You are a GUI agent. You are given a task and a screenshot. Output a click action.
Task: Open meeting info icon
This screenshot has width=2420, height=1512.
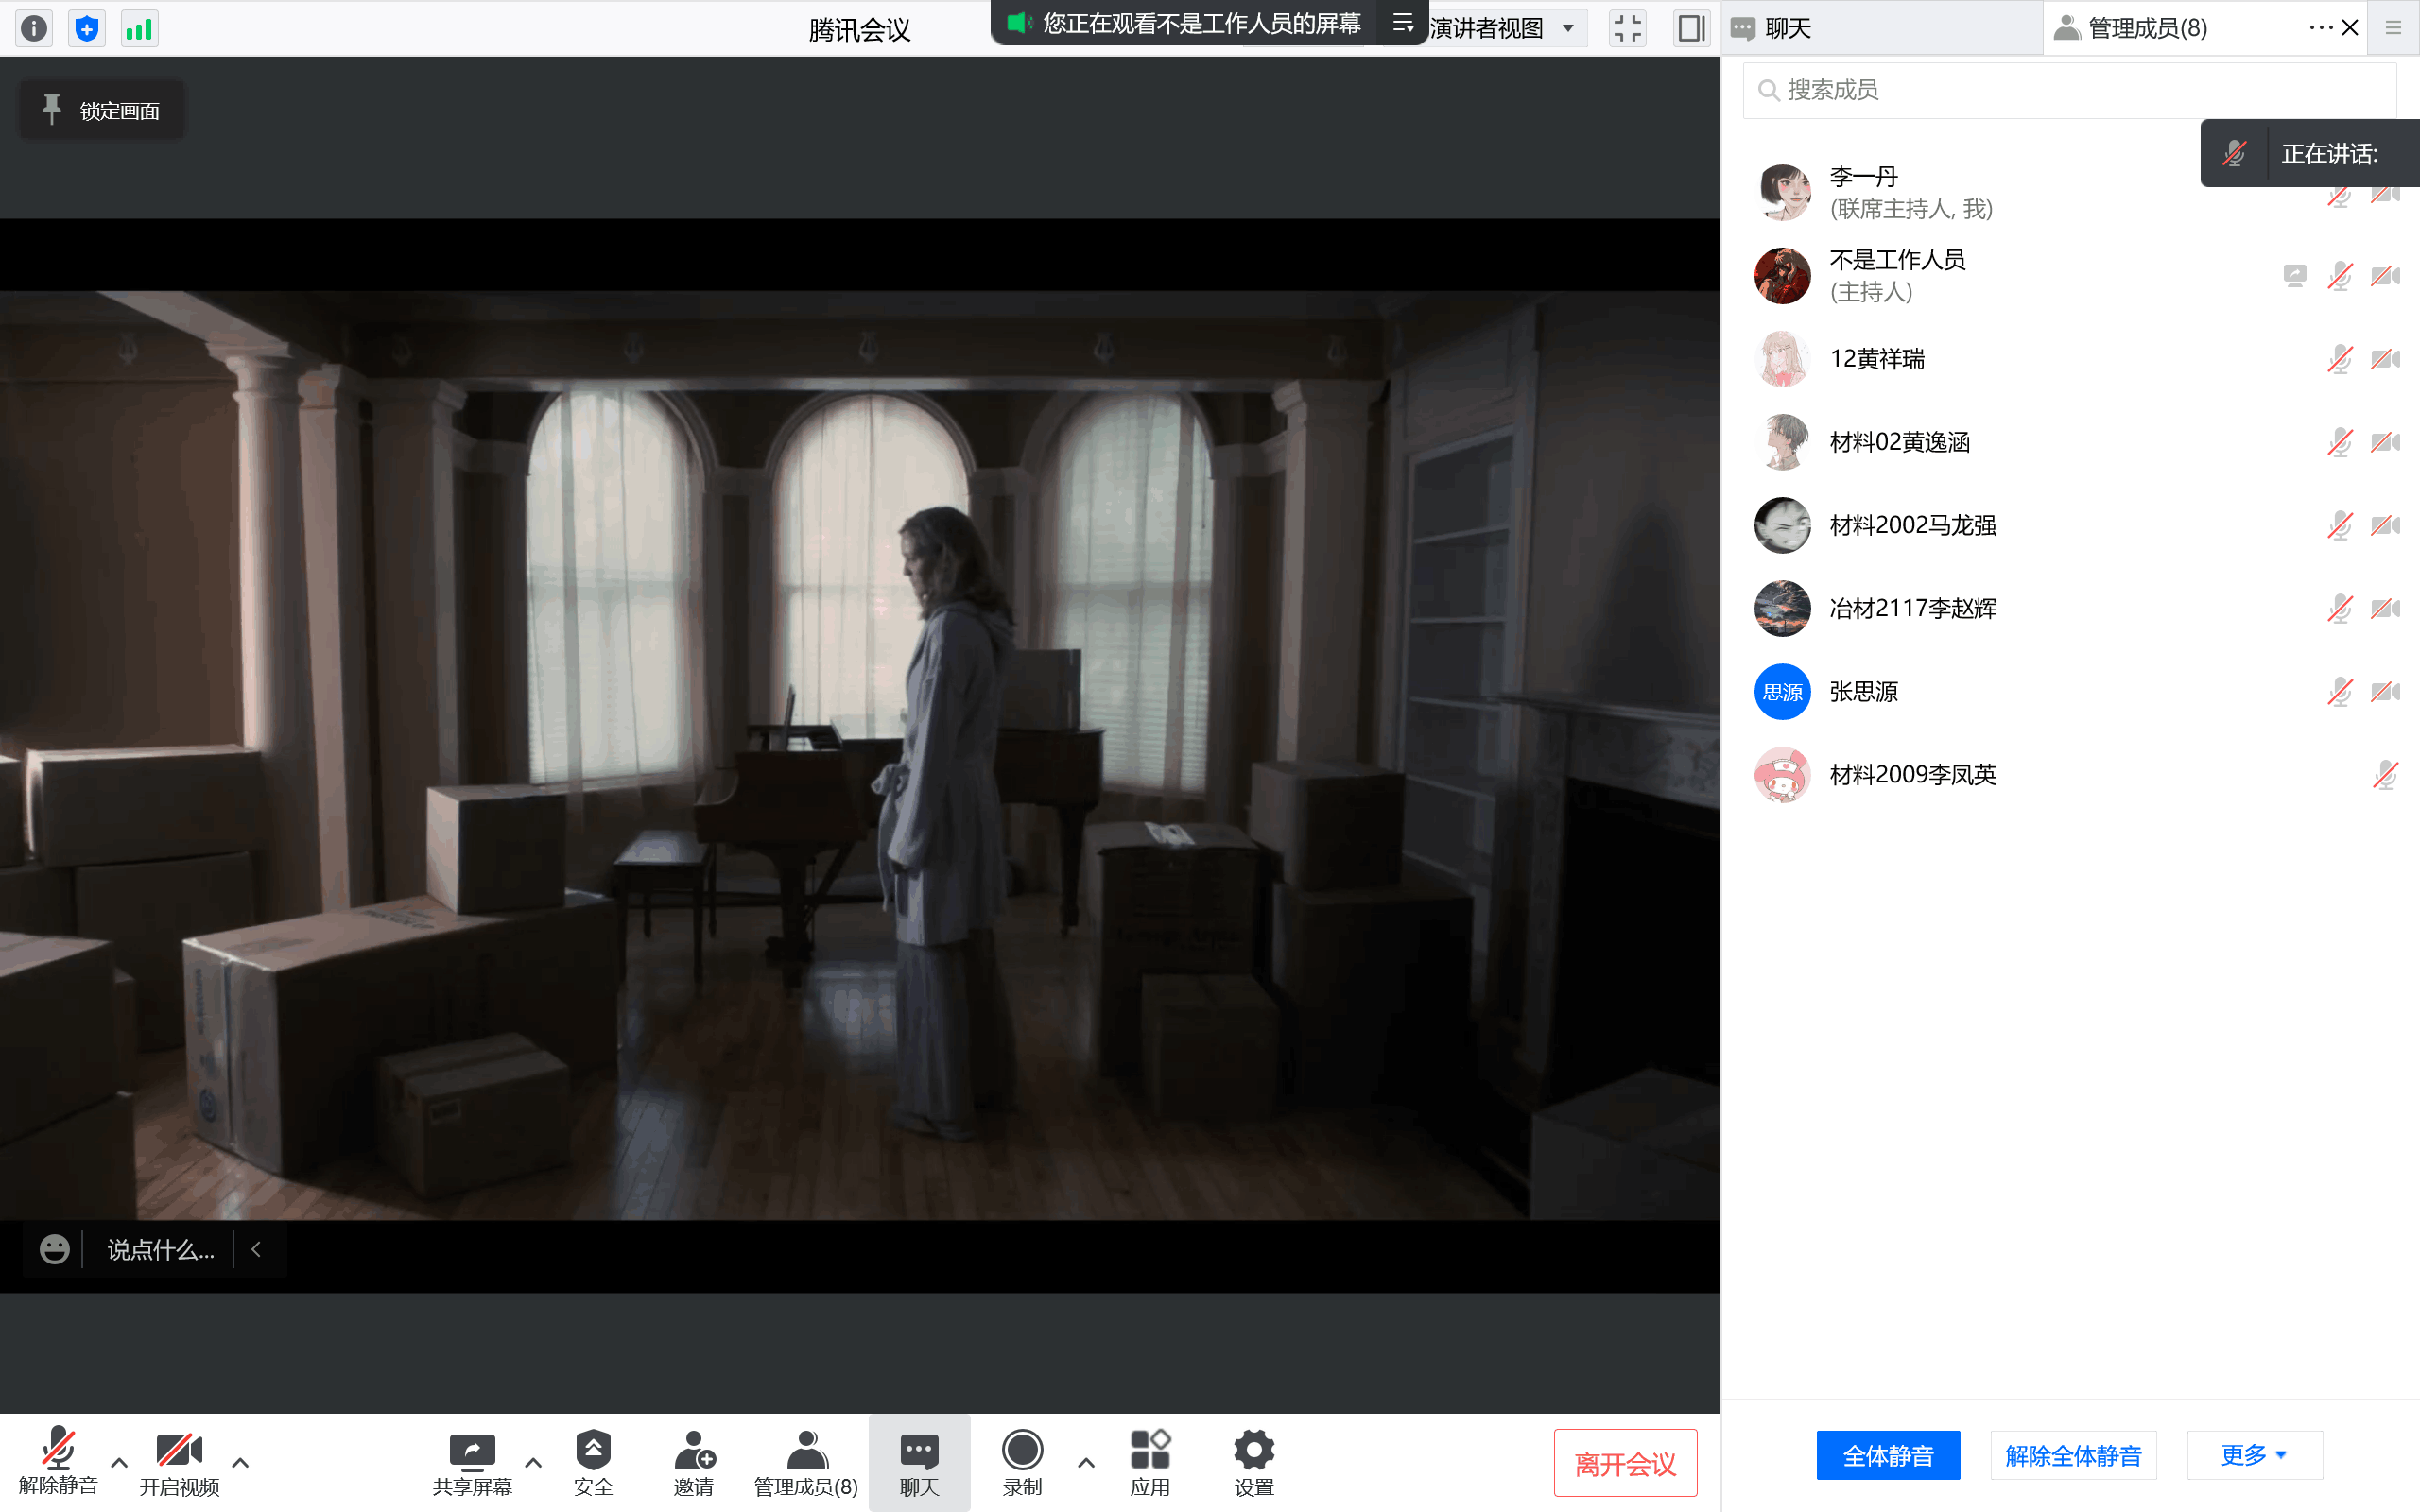click(x=34, y=28)
